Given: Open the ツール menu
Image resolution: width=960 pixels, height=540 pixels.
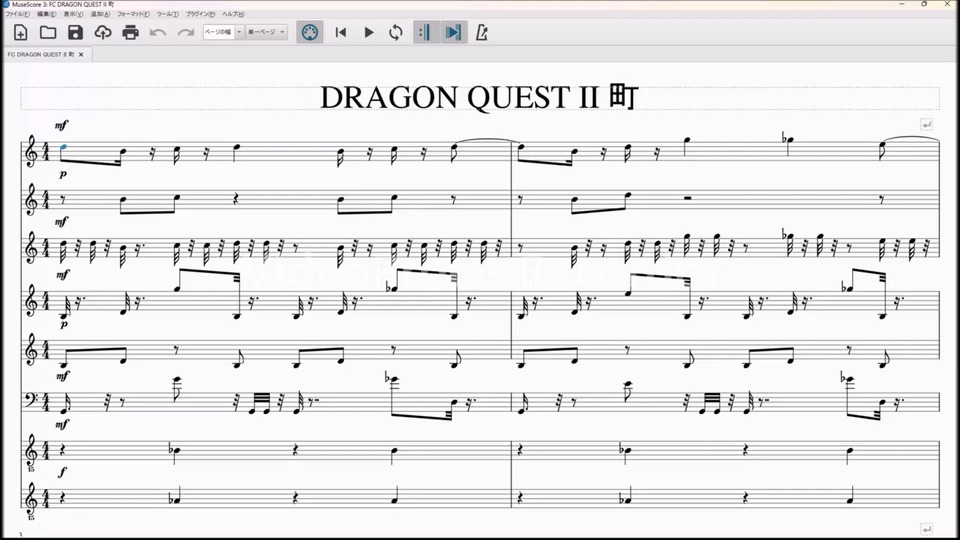Looking at the screenshot, I should pyautogui.click(x=168, y=14).
